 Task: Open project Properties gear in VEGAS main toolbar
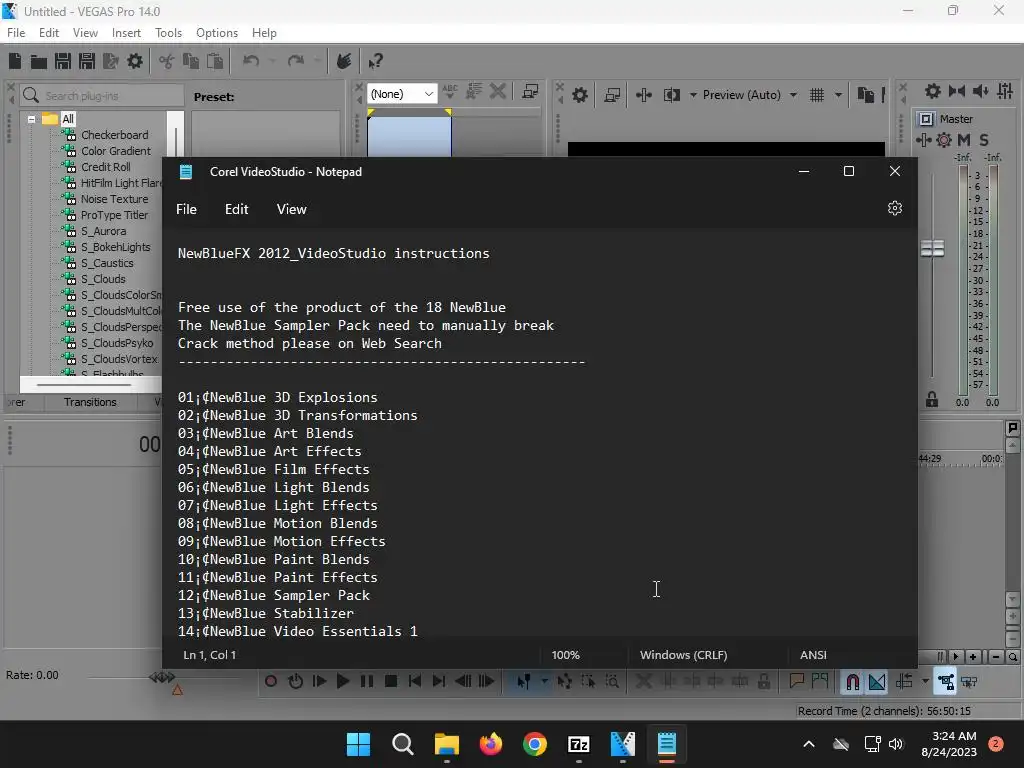pyautogui.click(x=135, y=61)
